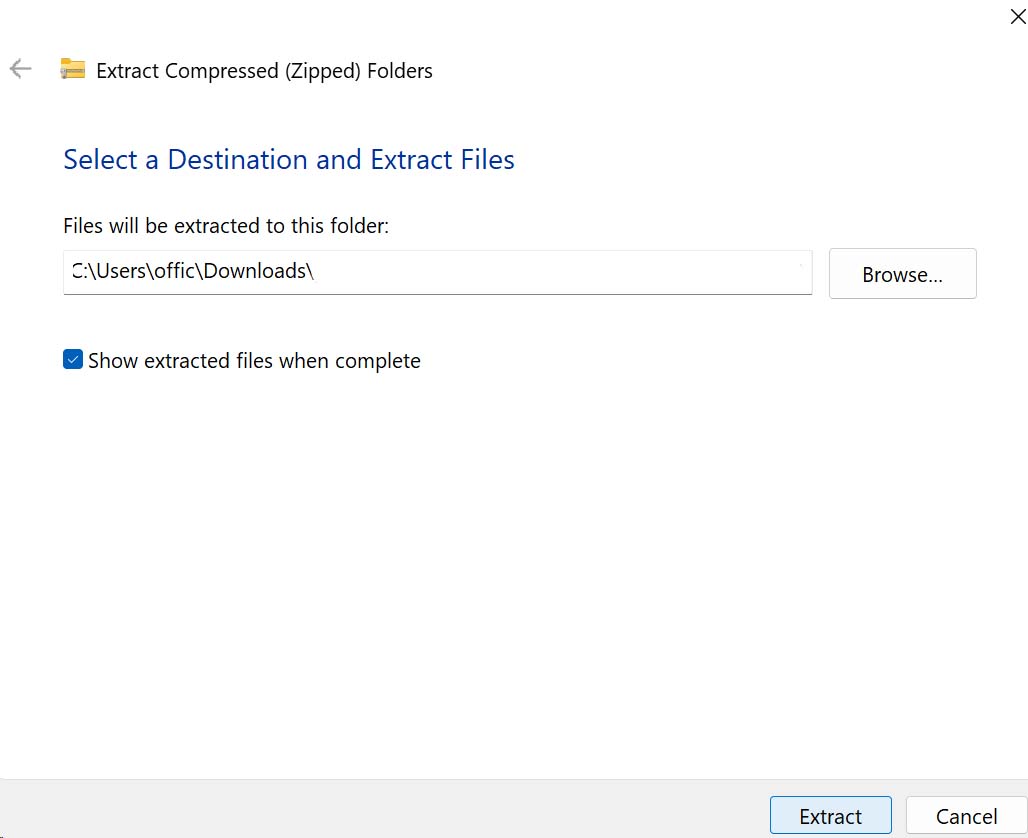Screen dimensions: 1028x838
Task: Open the Browse... folder picker
Action: pyautogui.click(x=902, y=274)
